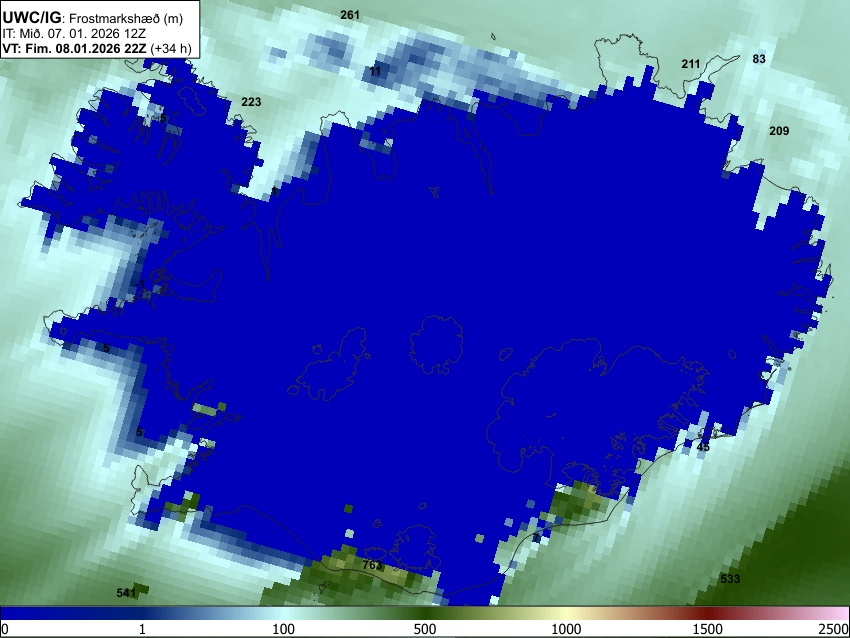The image size is (850, 638).
Task: Click the IT: Mið. 07. 01. 2026 12Z line
Action: tap(74, 34)
